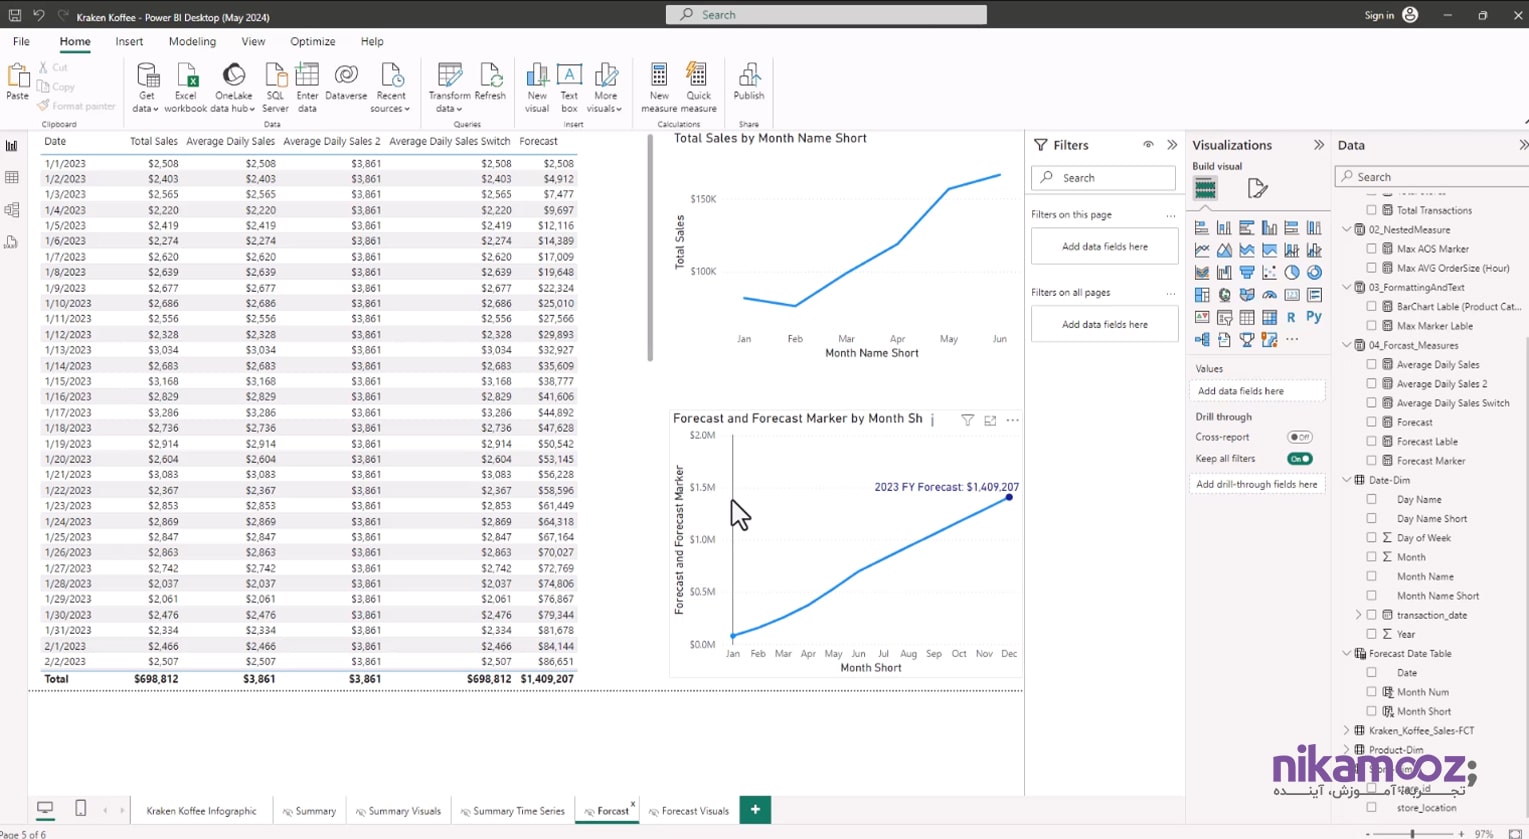The image size is (1529, 839).
Task: Select the R script visual icon
Action: 1291,317
